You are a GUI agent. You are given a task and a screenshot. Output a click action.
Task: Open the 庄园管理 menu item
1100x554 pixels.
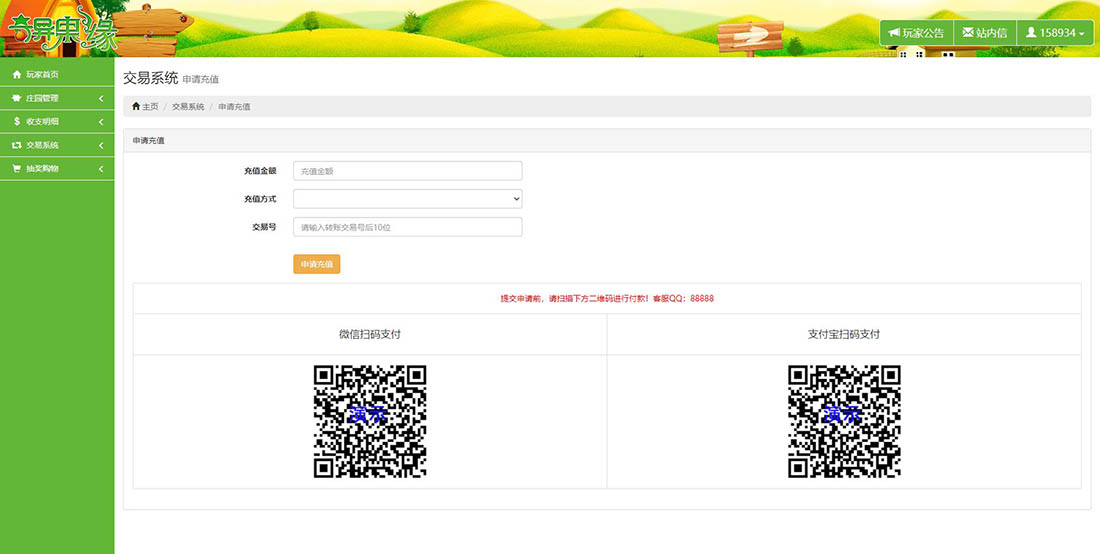57,98
